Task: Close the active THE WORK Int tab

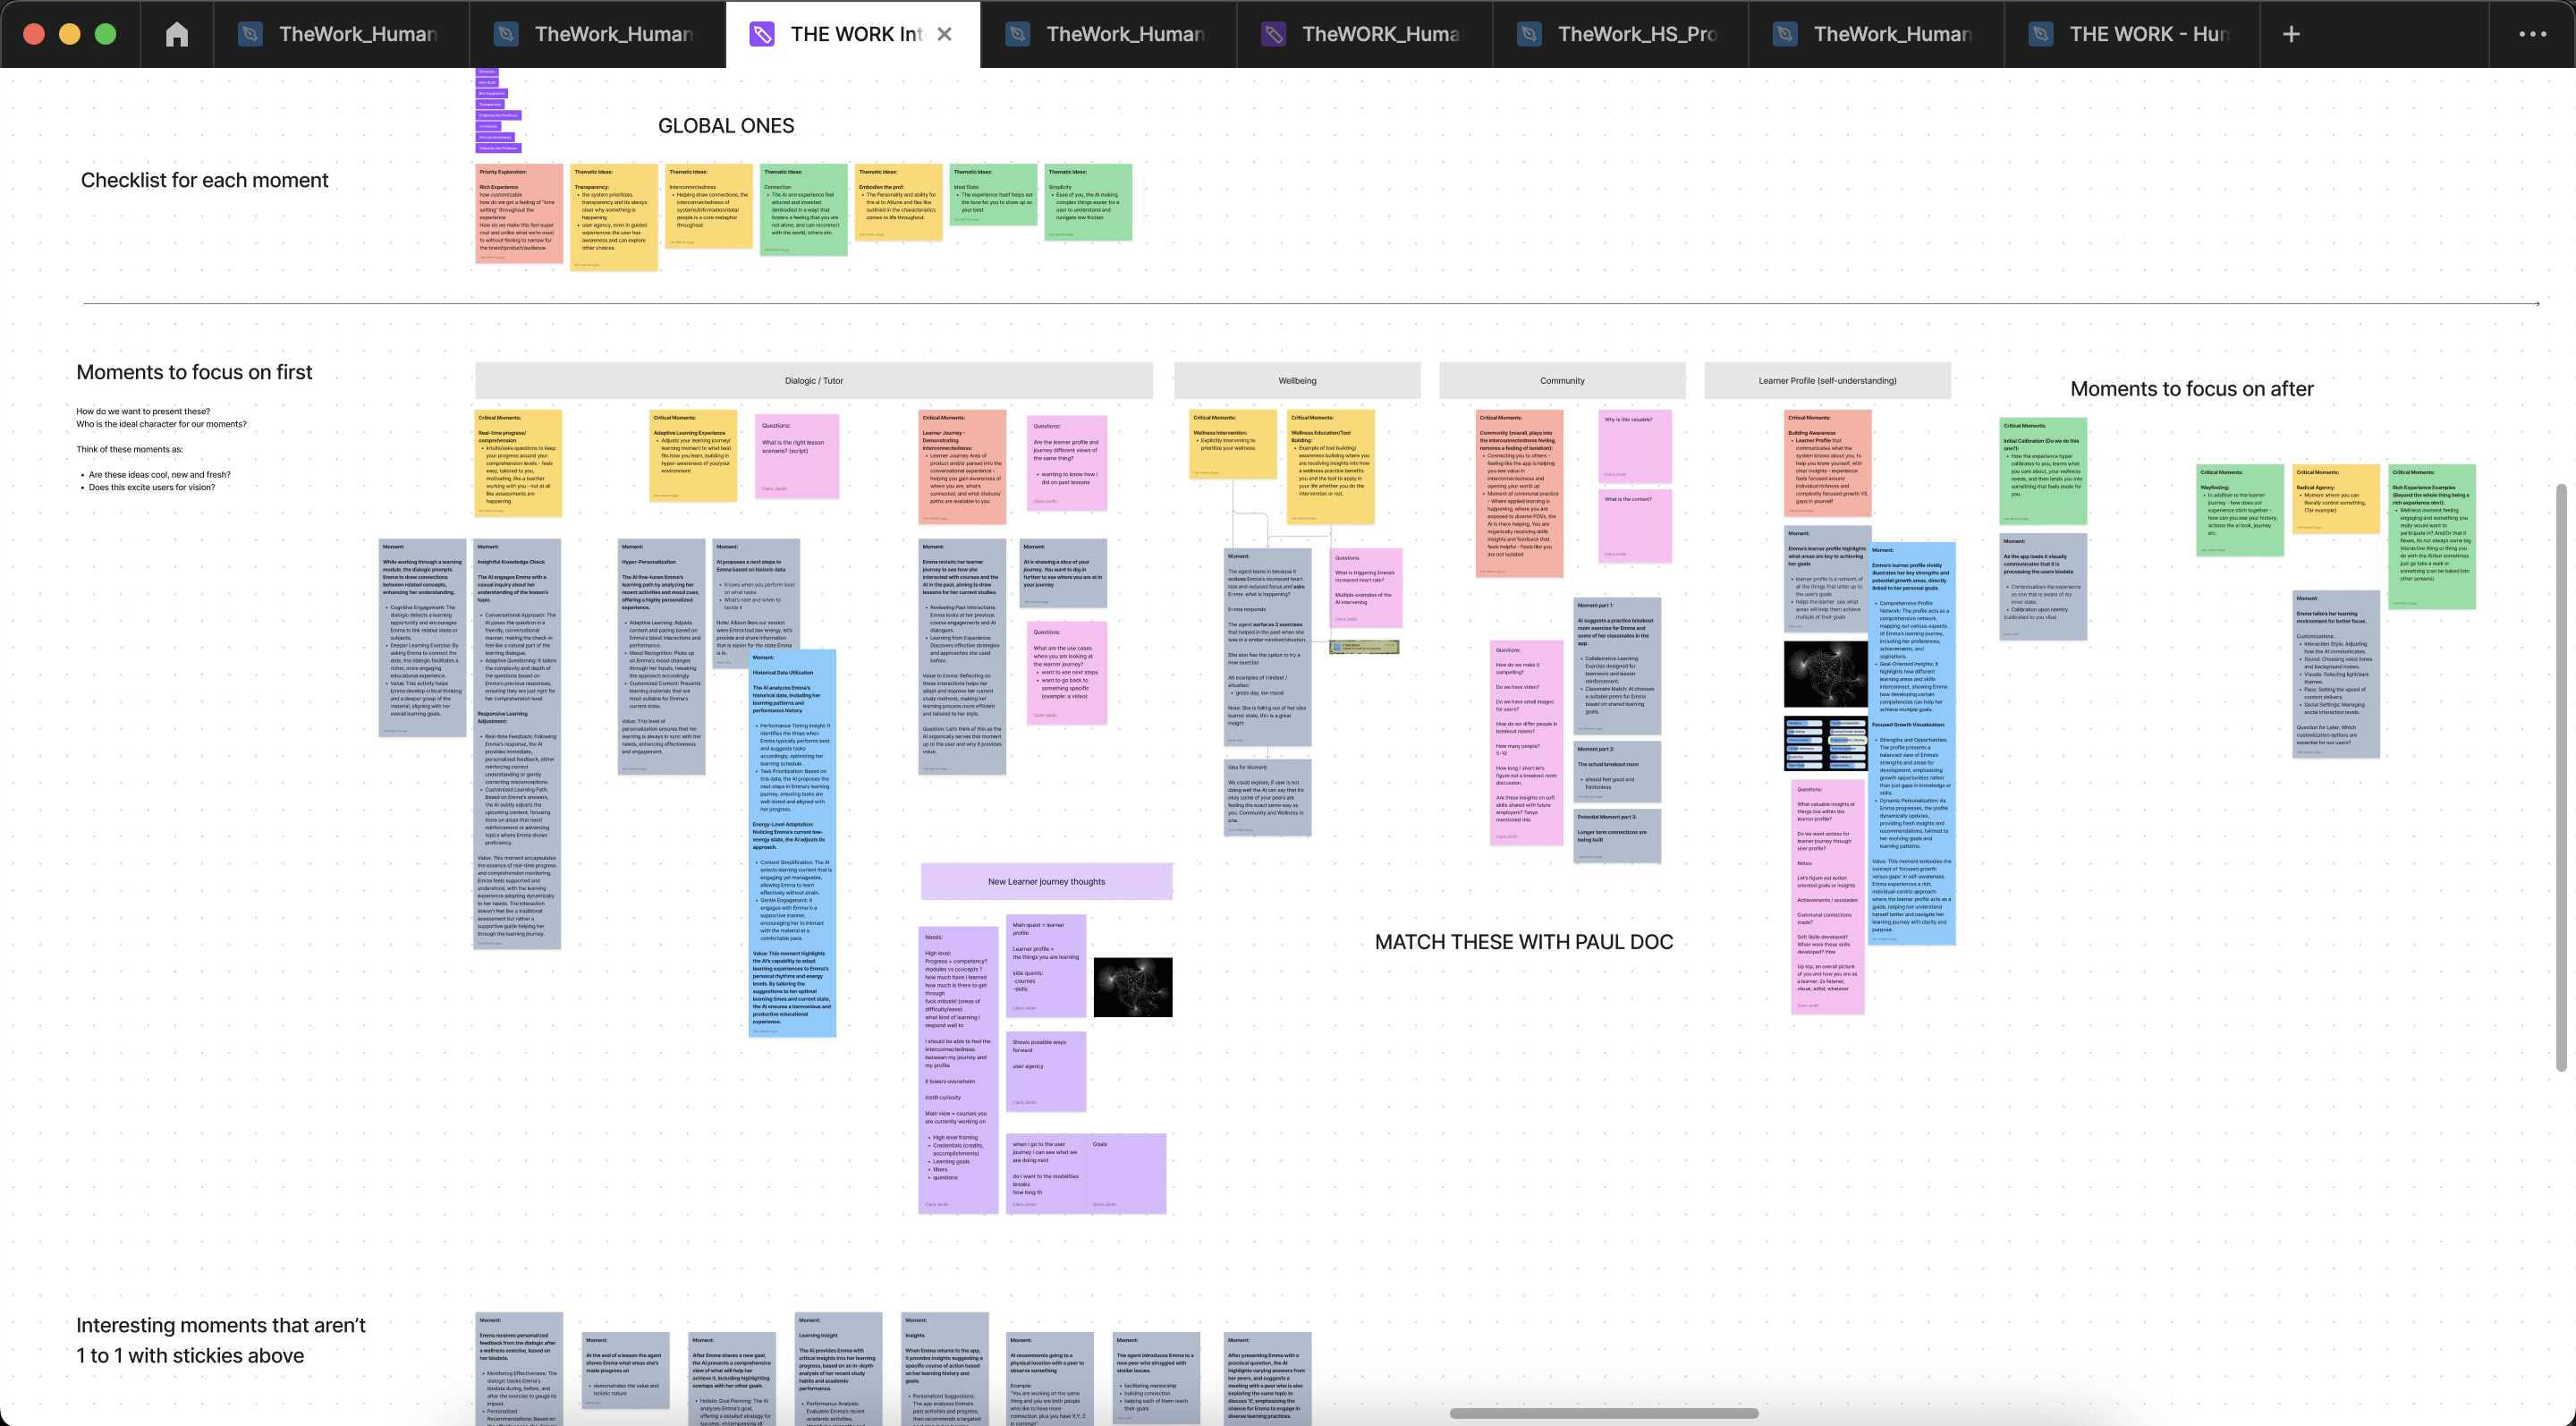Action: 945,33
